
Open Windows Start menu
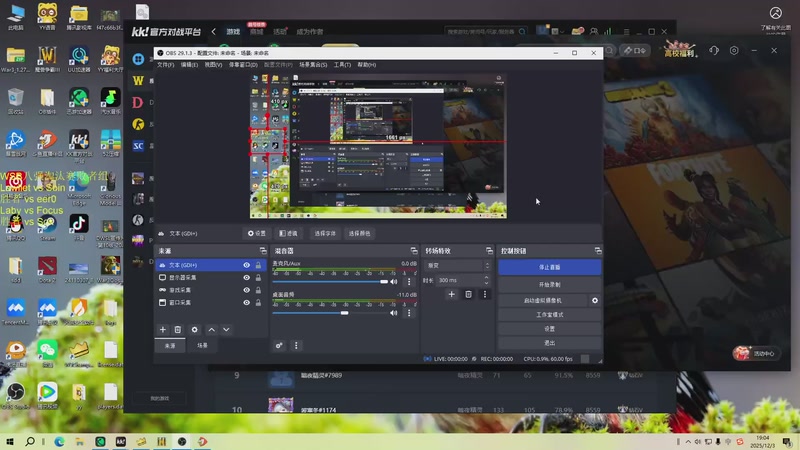10,441
